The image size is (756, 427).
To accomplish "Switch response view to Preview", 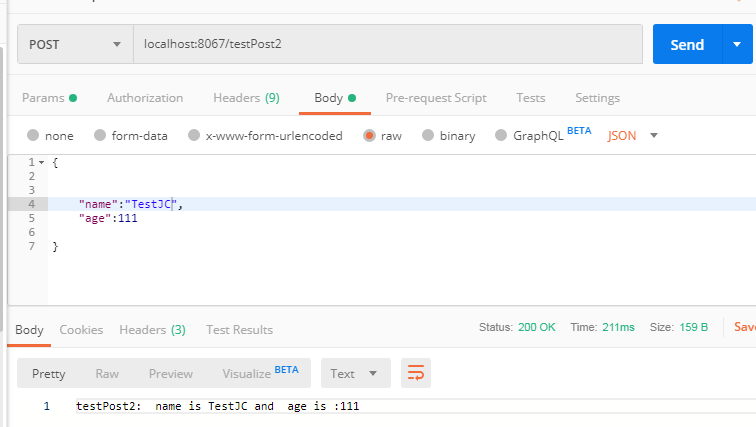I will click(x=171, y=374).
